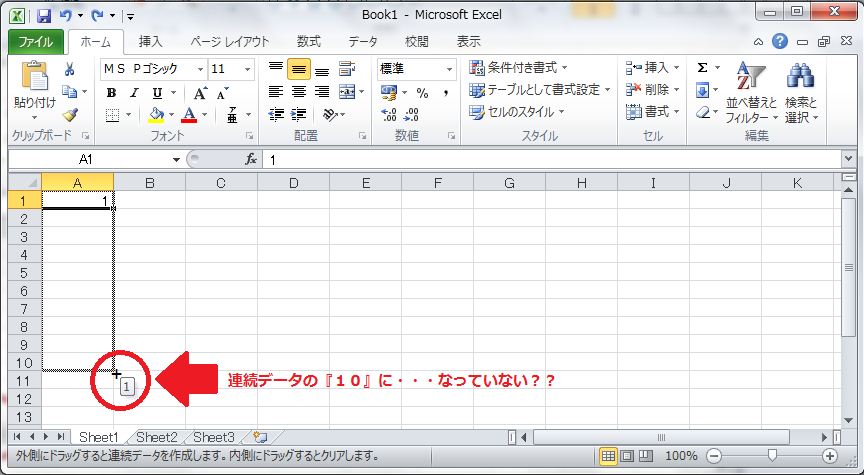Switch to 数式 (Formulas) ribbon tab
Image resolution: width=864 pixels, height=475 pixels.
point(309,41)
